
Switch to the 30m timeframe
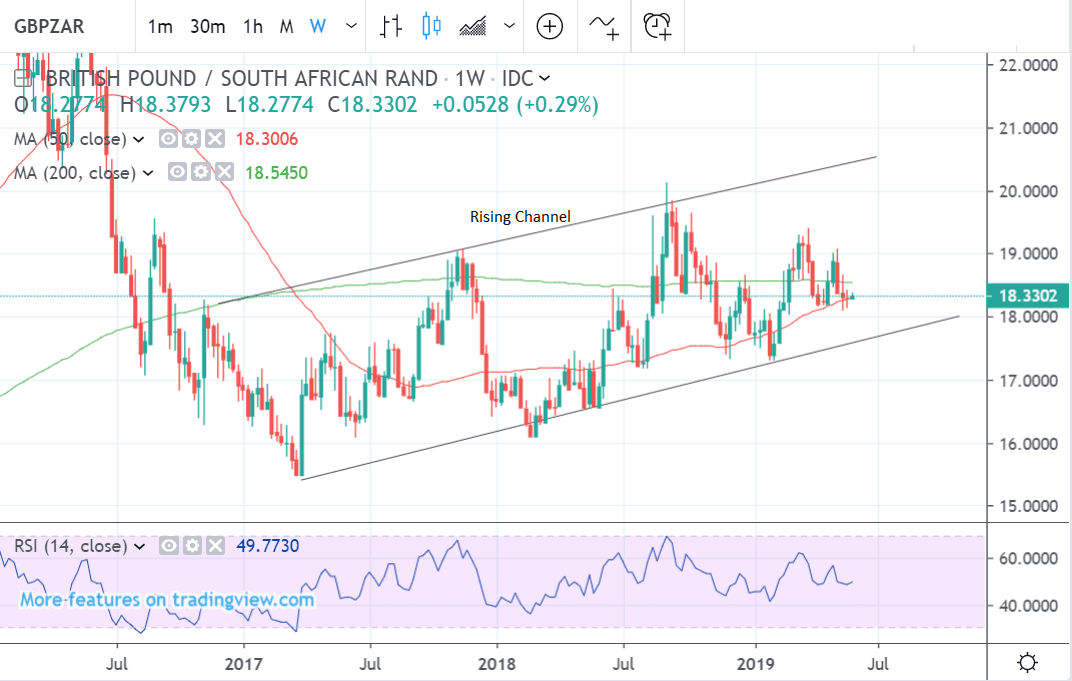207,26
